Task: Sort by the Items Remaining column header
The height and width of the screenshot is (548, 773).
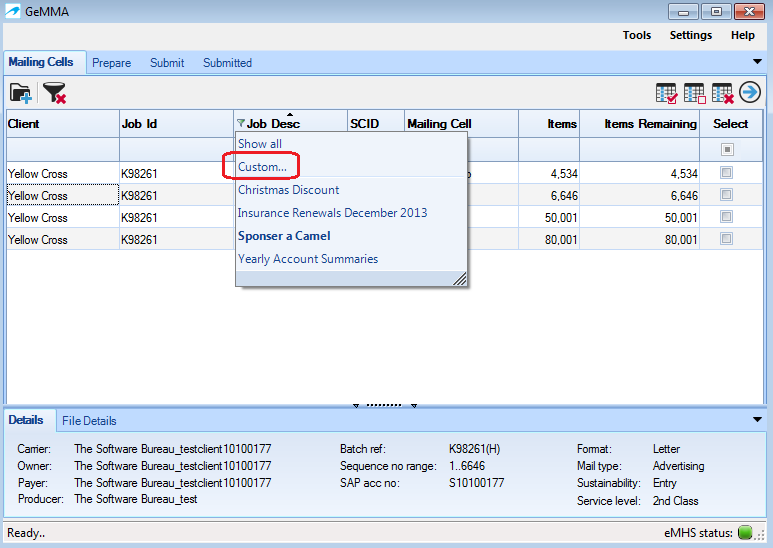Action: point(639,124)
